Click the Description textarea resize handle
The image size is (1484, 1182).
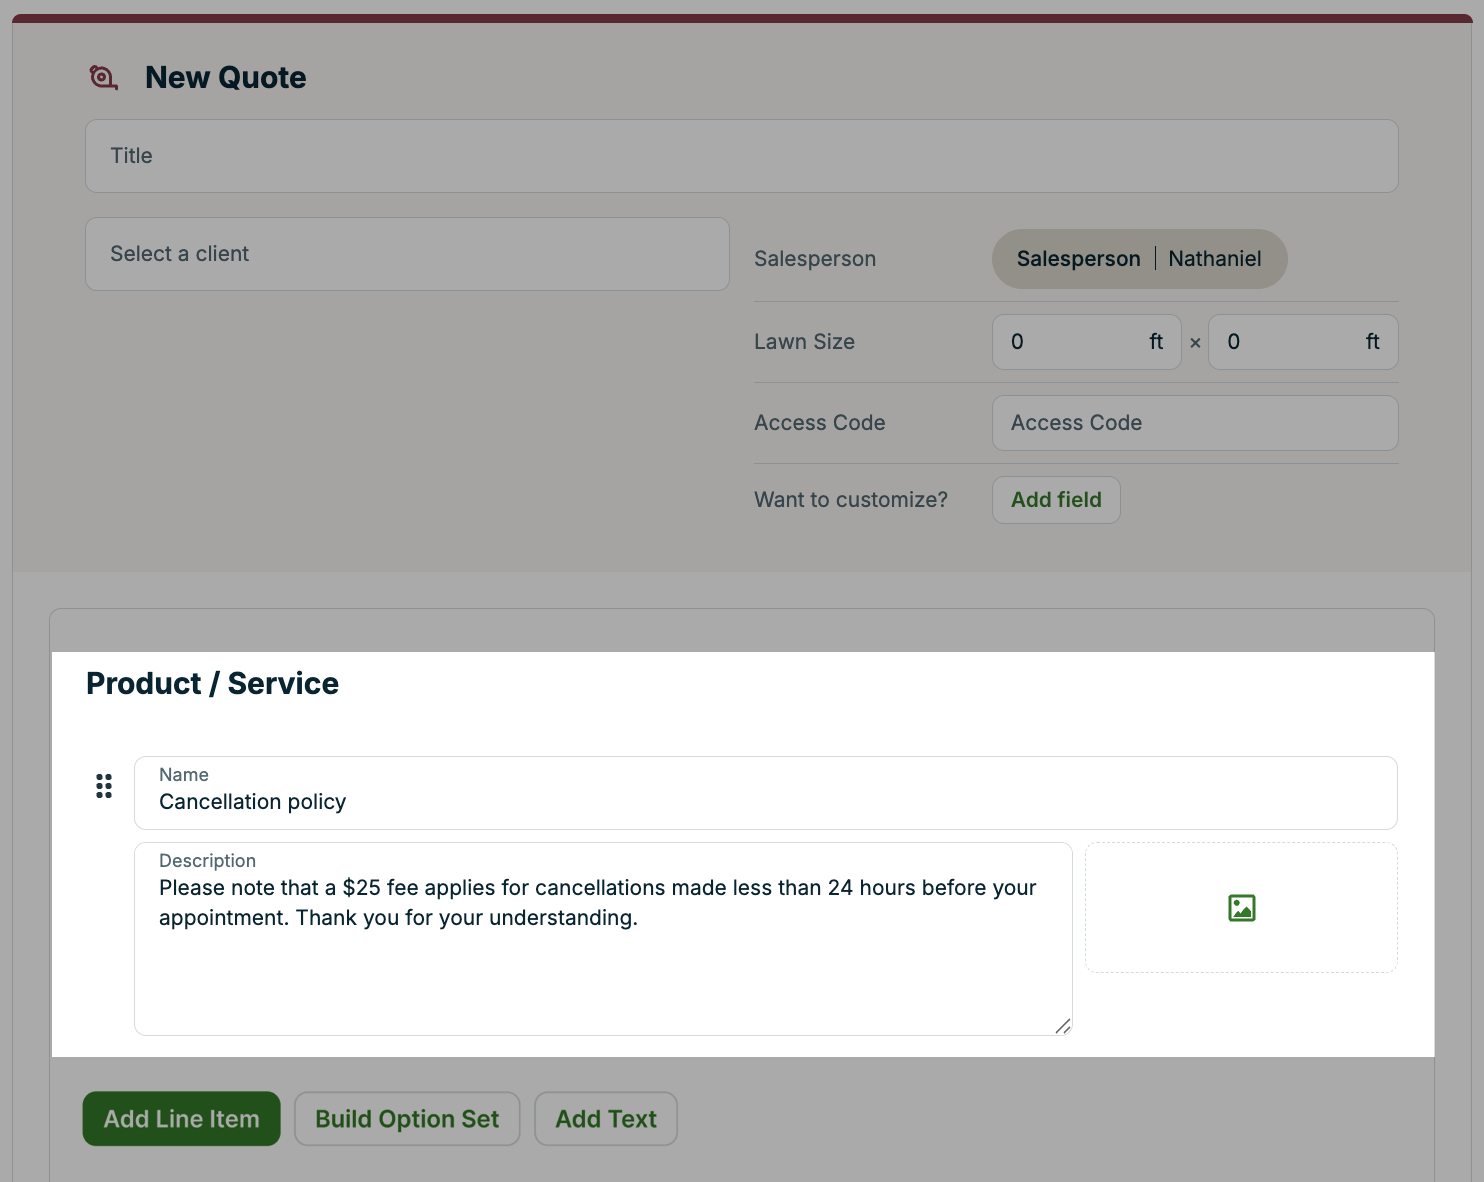pyautogui.click(x=1062, y=1026)
